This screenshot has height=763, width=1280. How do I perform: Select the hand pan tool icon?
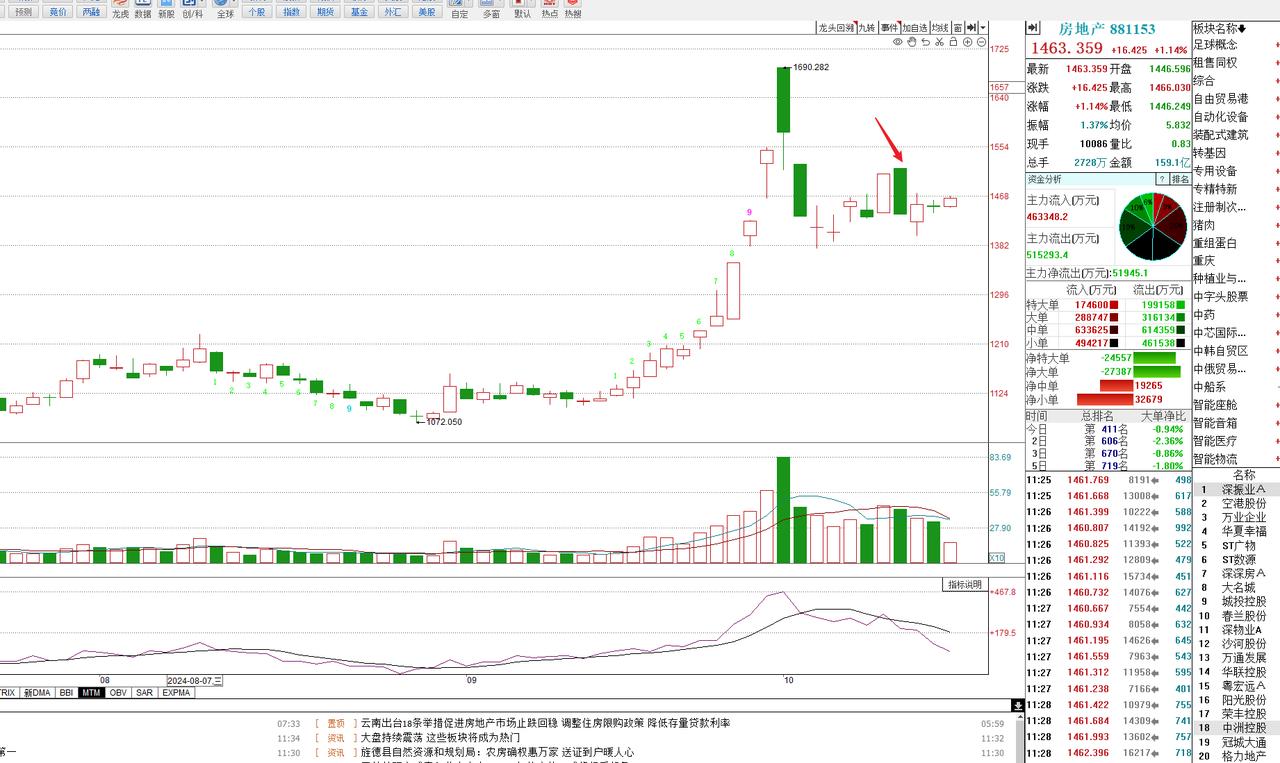pyautogui.click(x=911, y=42)
